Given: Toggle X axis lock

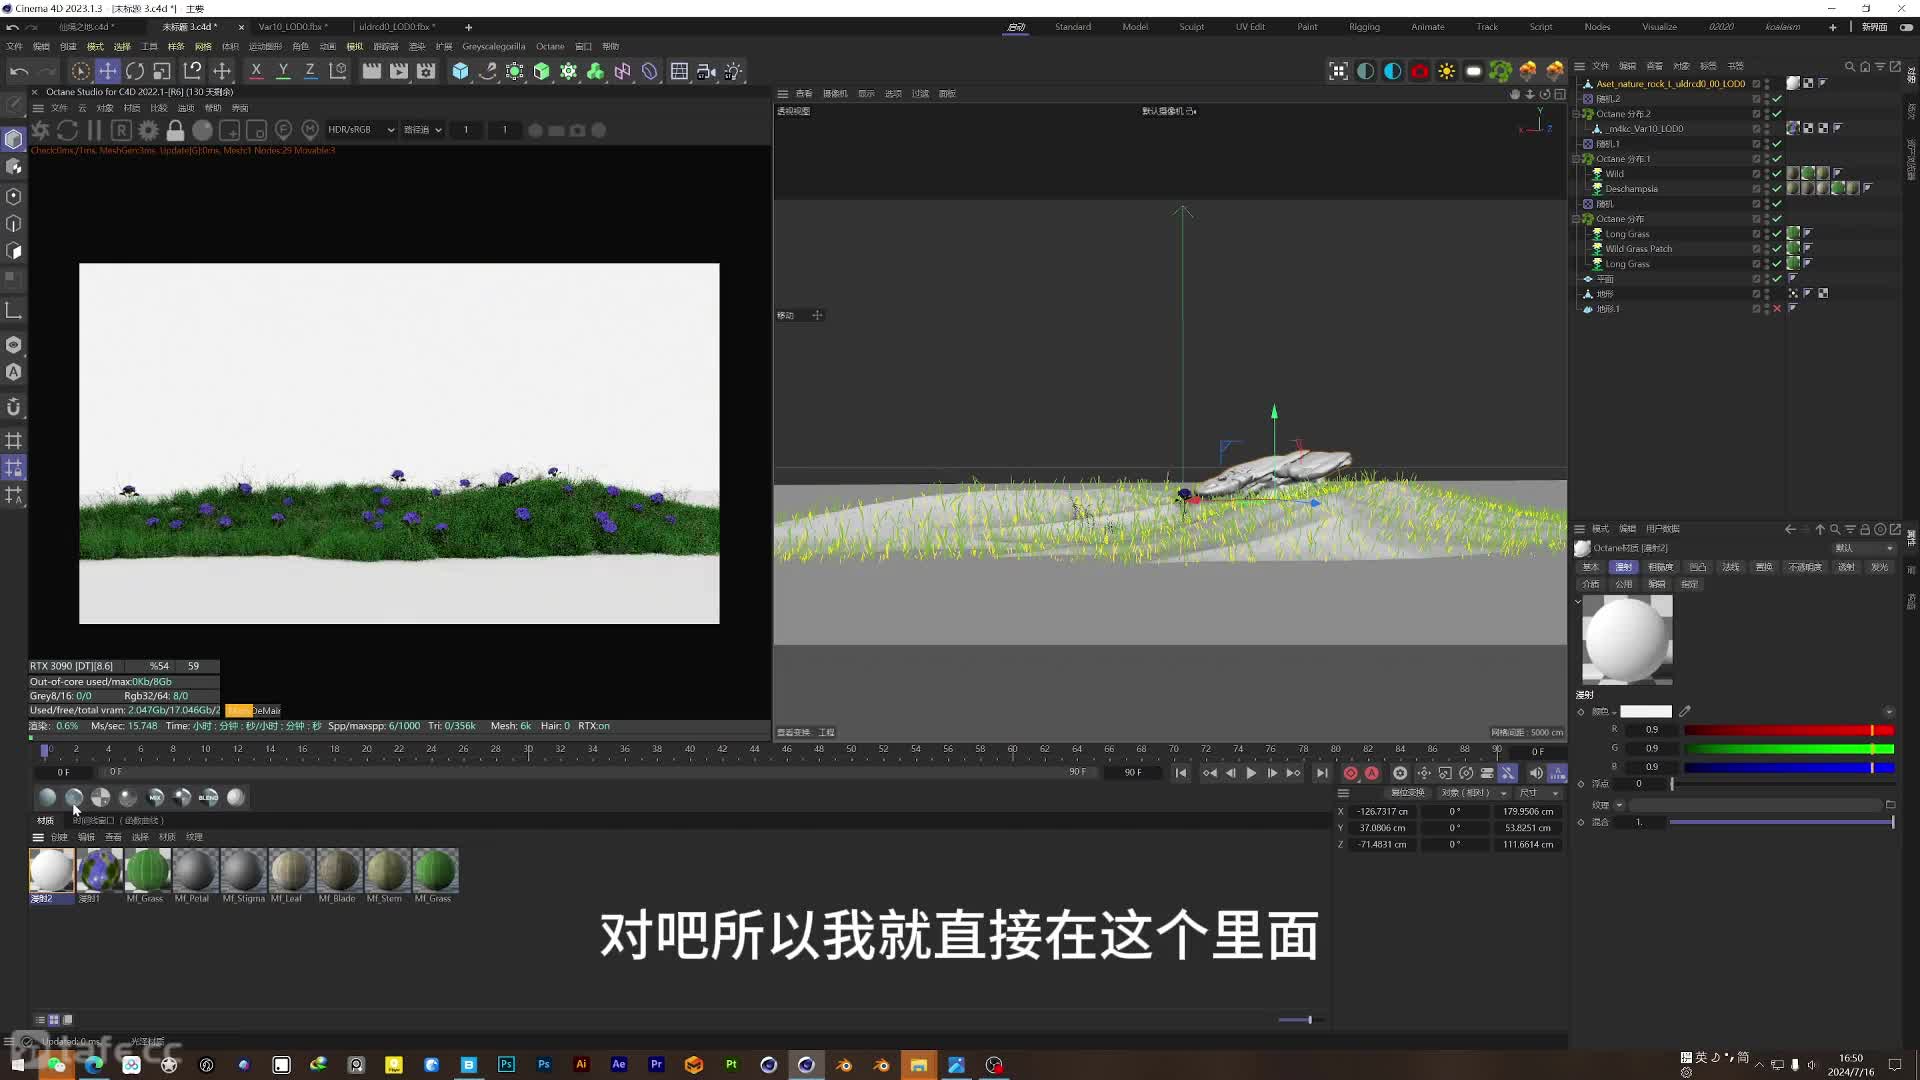Looking at the screenshot, I should 256,71.
